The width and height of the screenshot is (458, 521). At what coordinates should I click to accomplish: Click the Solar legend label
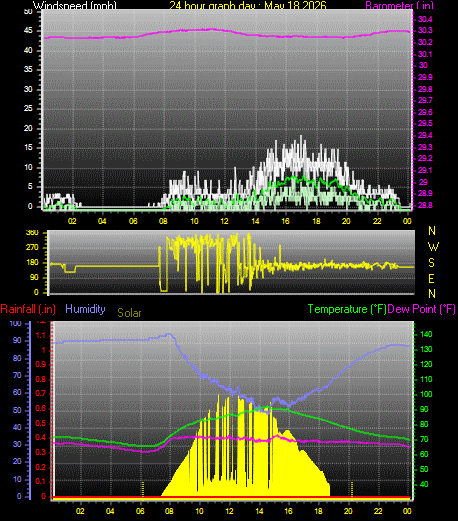click(x=129, y=313)
